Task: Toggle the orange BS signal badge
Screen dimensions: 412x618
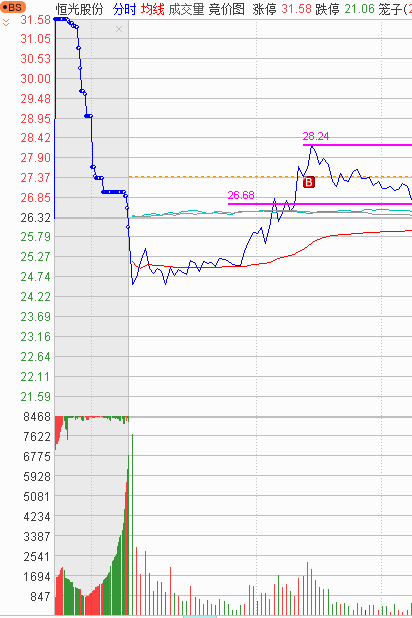Action: [x=13, y=7]
